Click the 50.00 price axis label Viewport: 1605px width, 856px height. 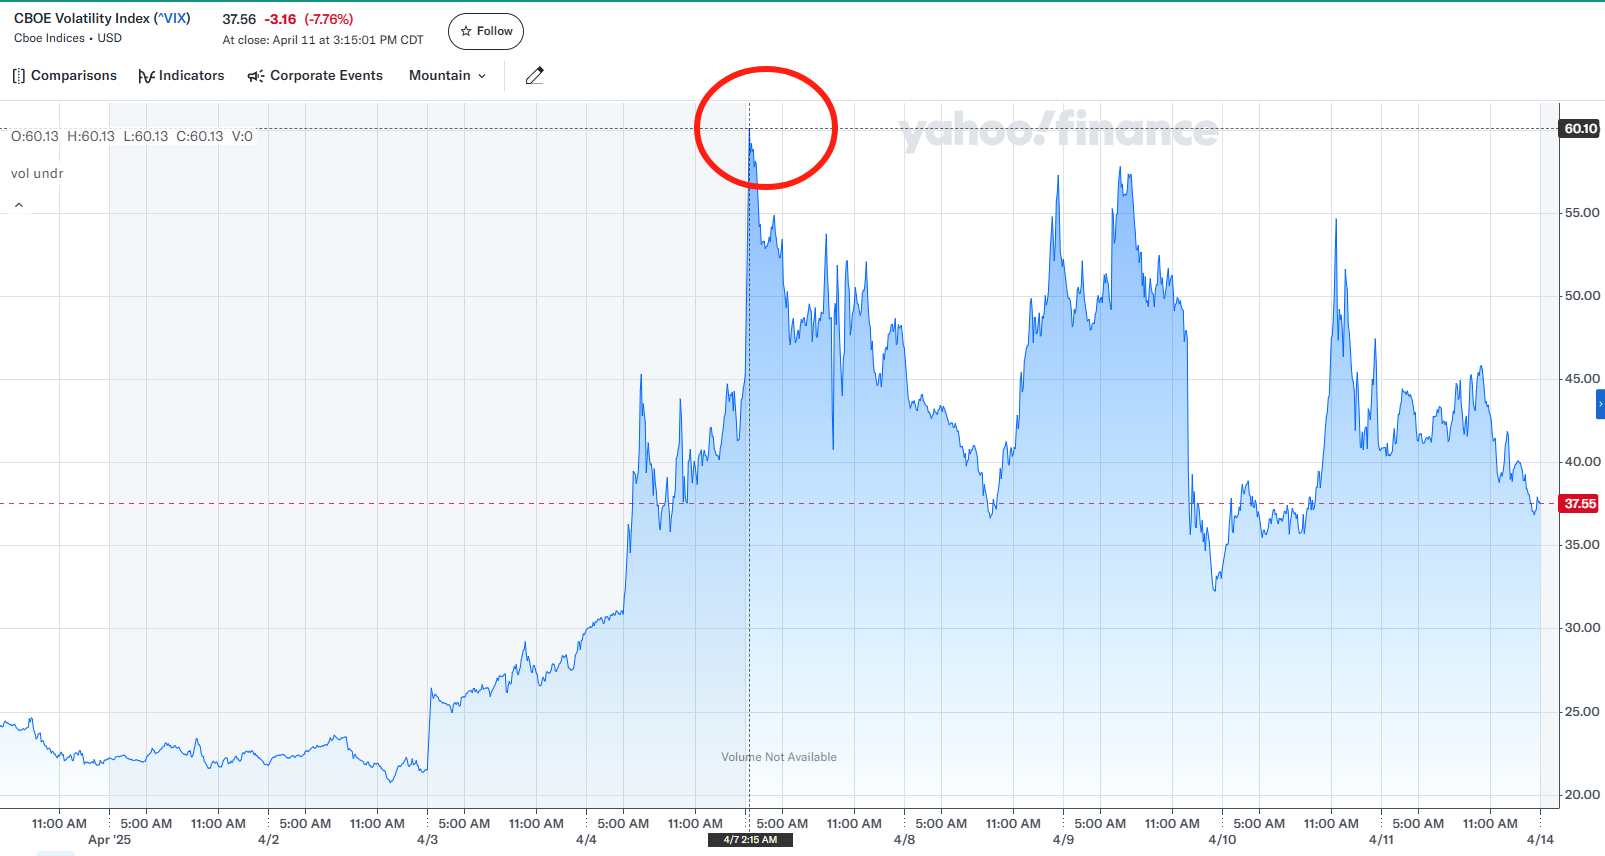click(1582, 296)
